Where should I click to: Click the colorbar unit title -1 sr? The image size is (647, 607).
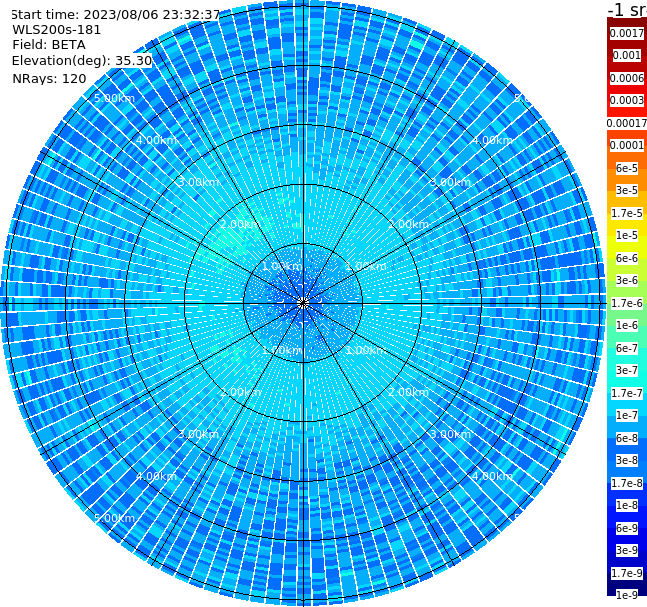(627, 9)
